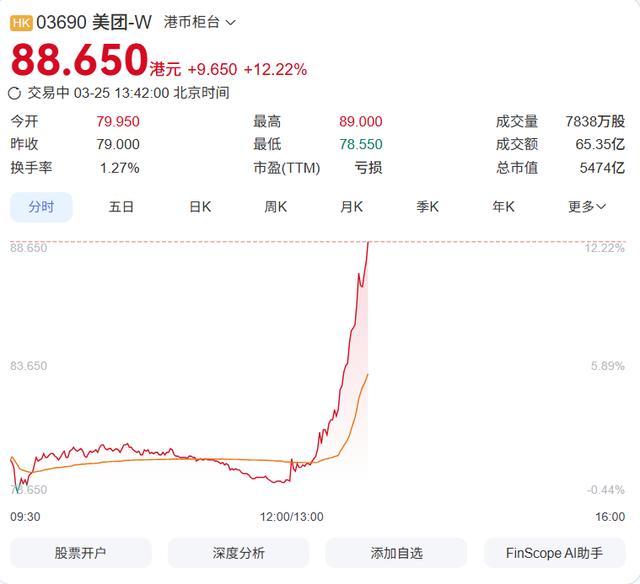Click the 市盈(TTM) value 亏损
The image size is (640, 584).
point(368,168)
